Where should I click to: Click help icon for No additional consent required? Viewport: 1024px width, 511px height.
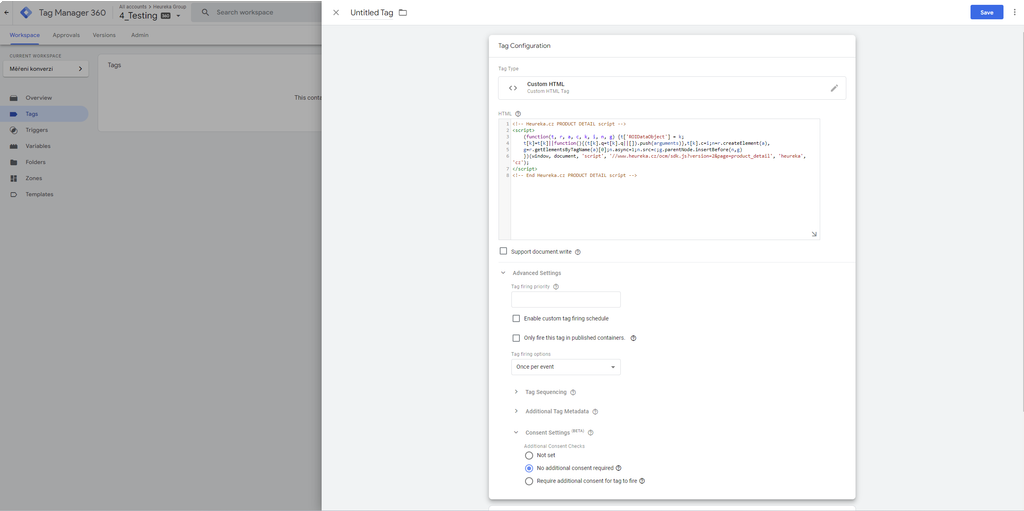(618, 468)
